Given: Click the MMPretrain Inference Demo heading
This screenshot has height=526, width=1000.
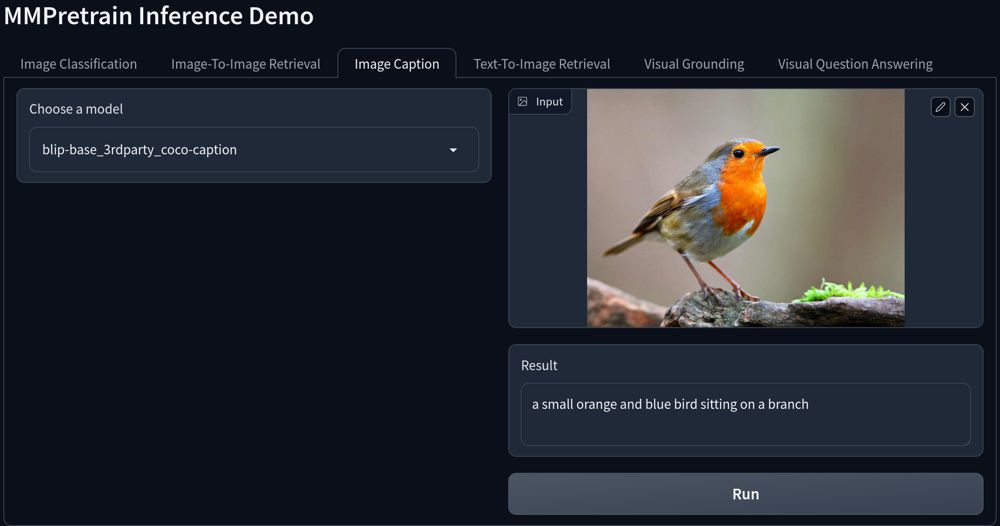Looking at the screenshot, I should pos(159,16).
